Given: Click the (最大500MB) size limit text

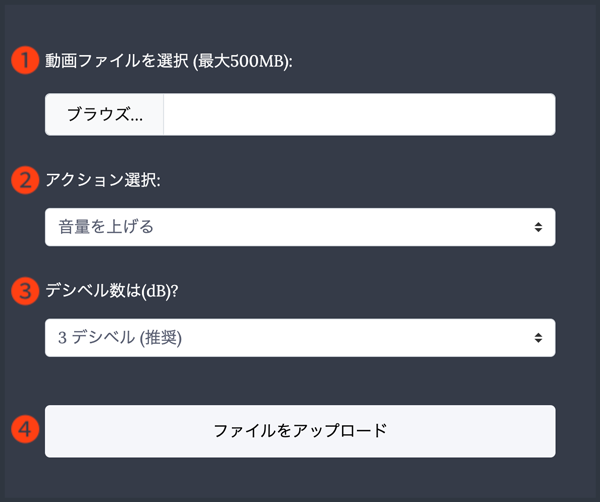Looking at the screenshot, I should (241, 60).
